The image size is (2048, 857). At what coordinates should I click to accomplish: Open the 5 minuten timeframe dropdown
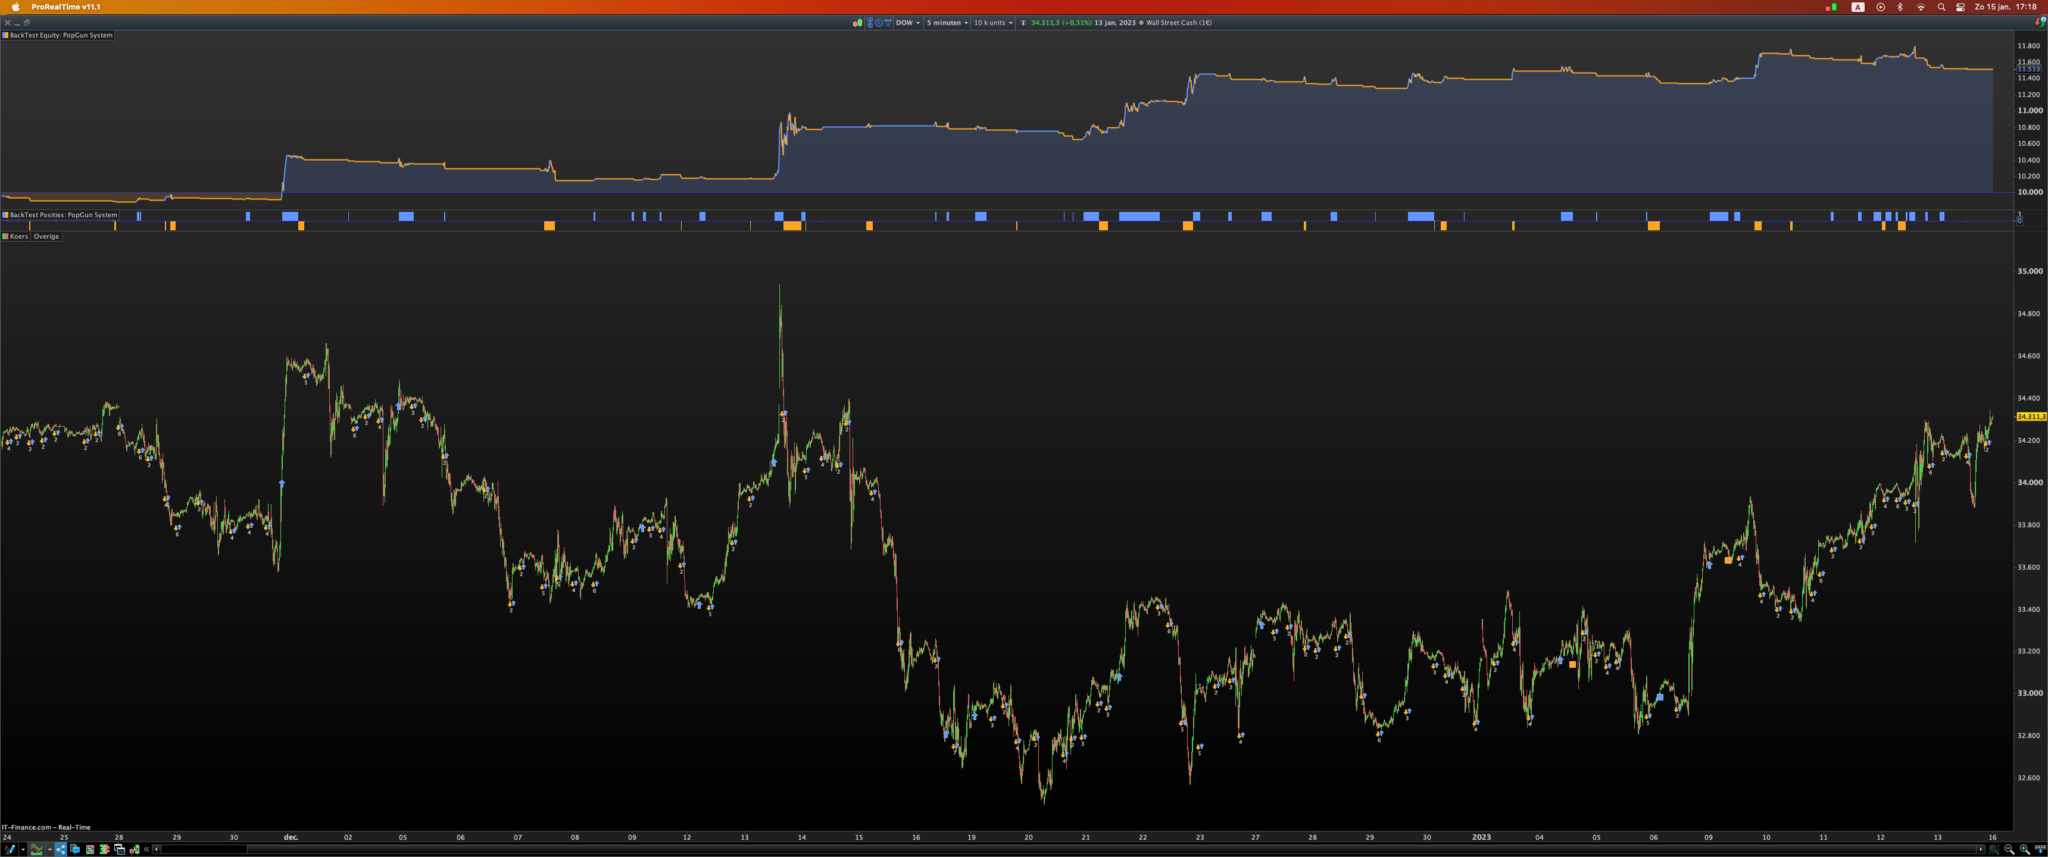coord(947,23)
